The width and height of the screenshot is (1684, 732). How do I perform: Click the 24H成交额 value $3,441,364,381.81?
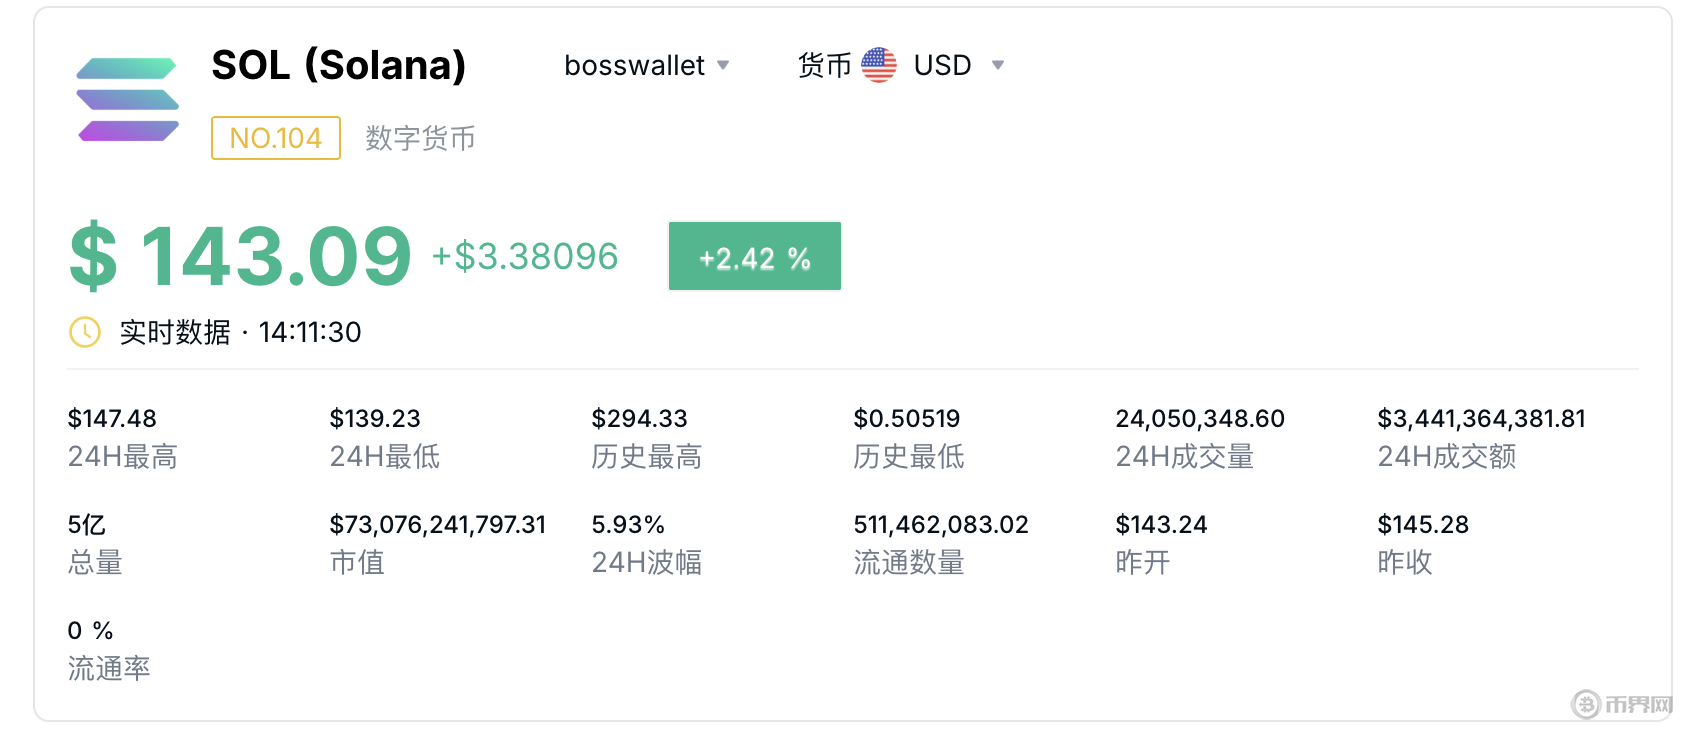coord(1482,418)
